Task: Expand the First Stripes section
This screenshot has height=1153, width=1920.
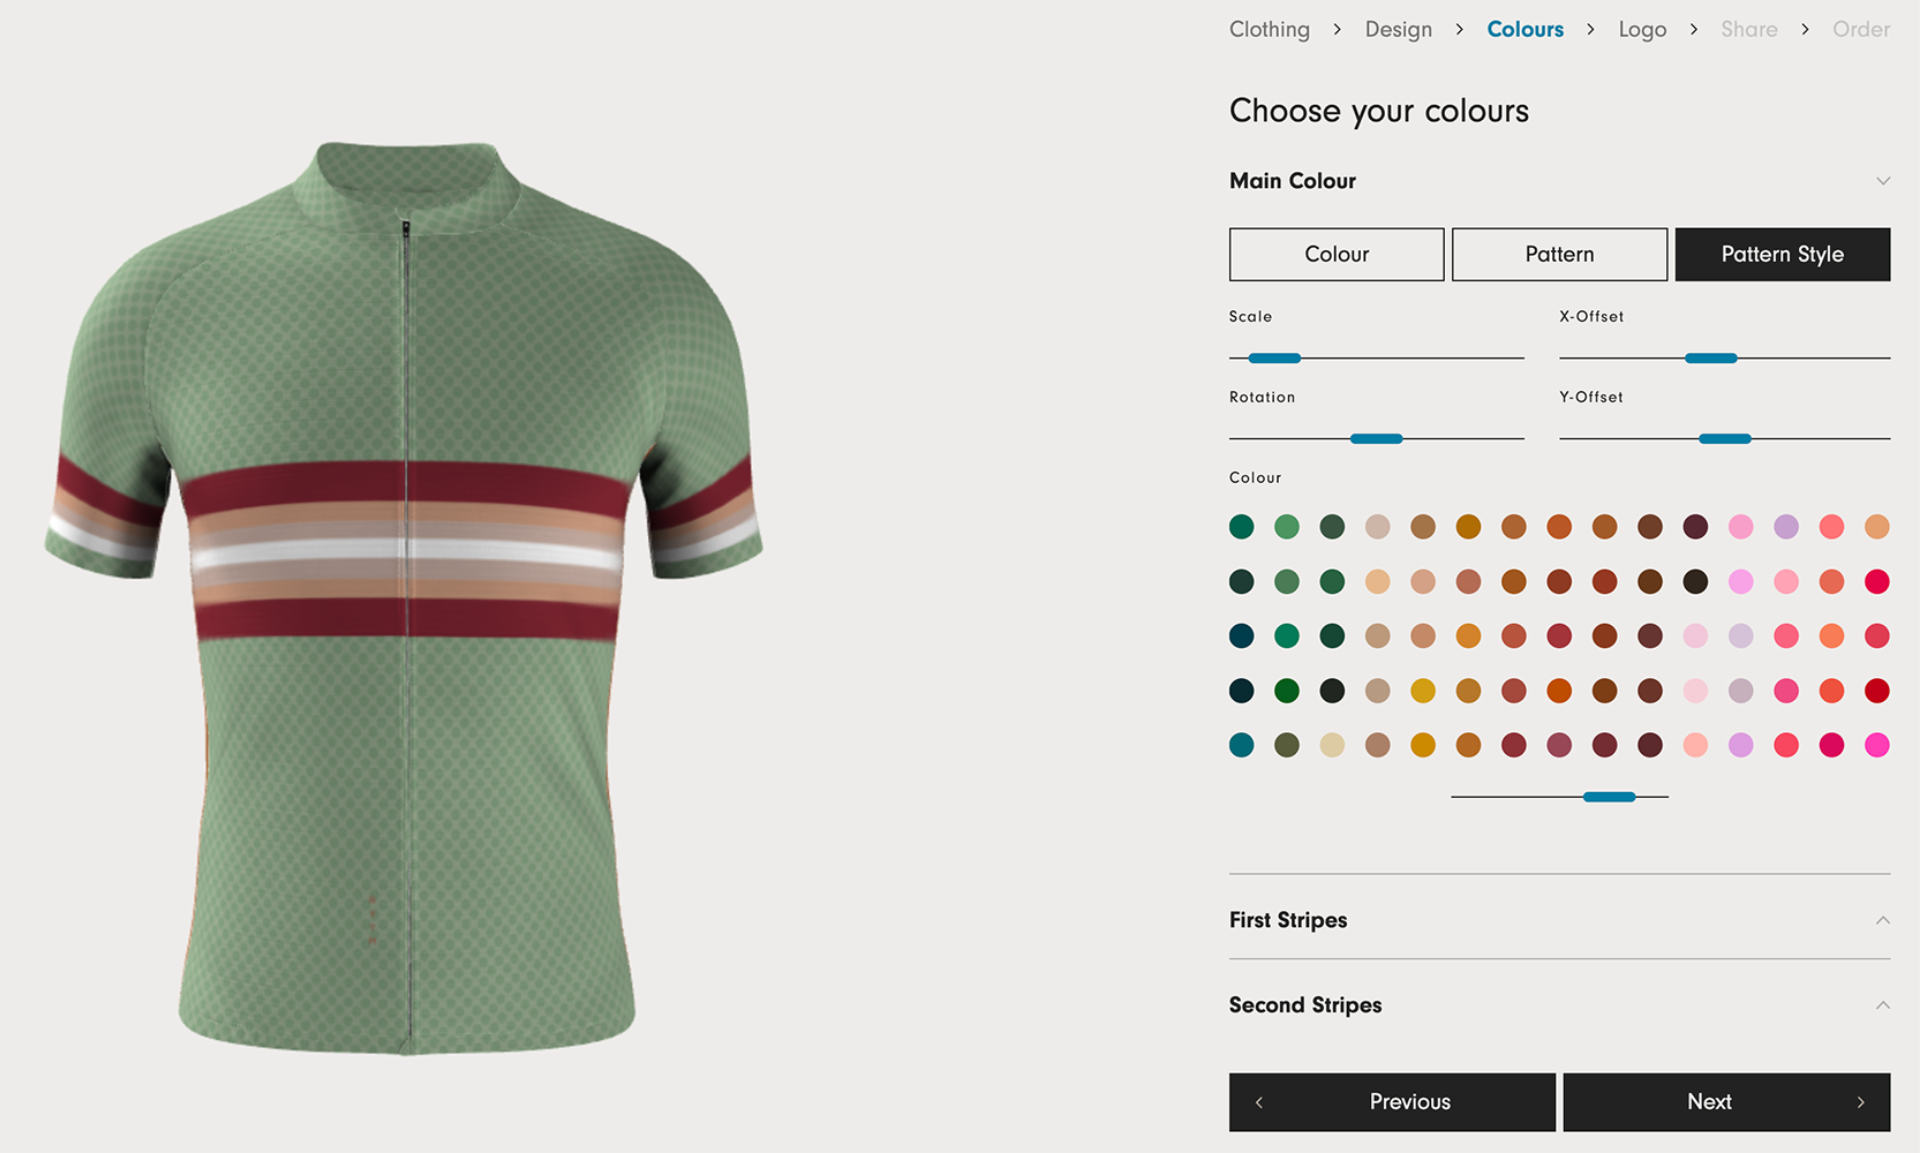Action: 1882,920
